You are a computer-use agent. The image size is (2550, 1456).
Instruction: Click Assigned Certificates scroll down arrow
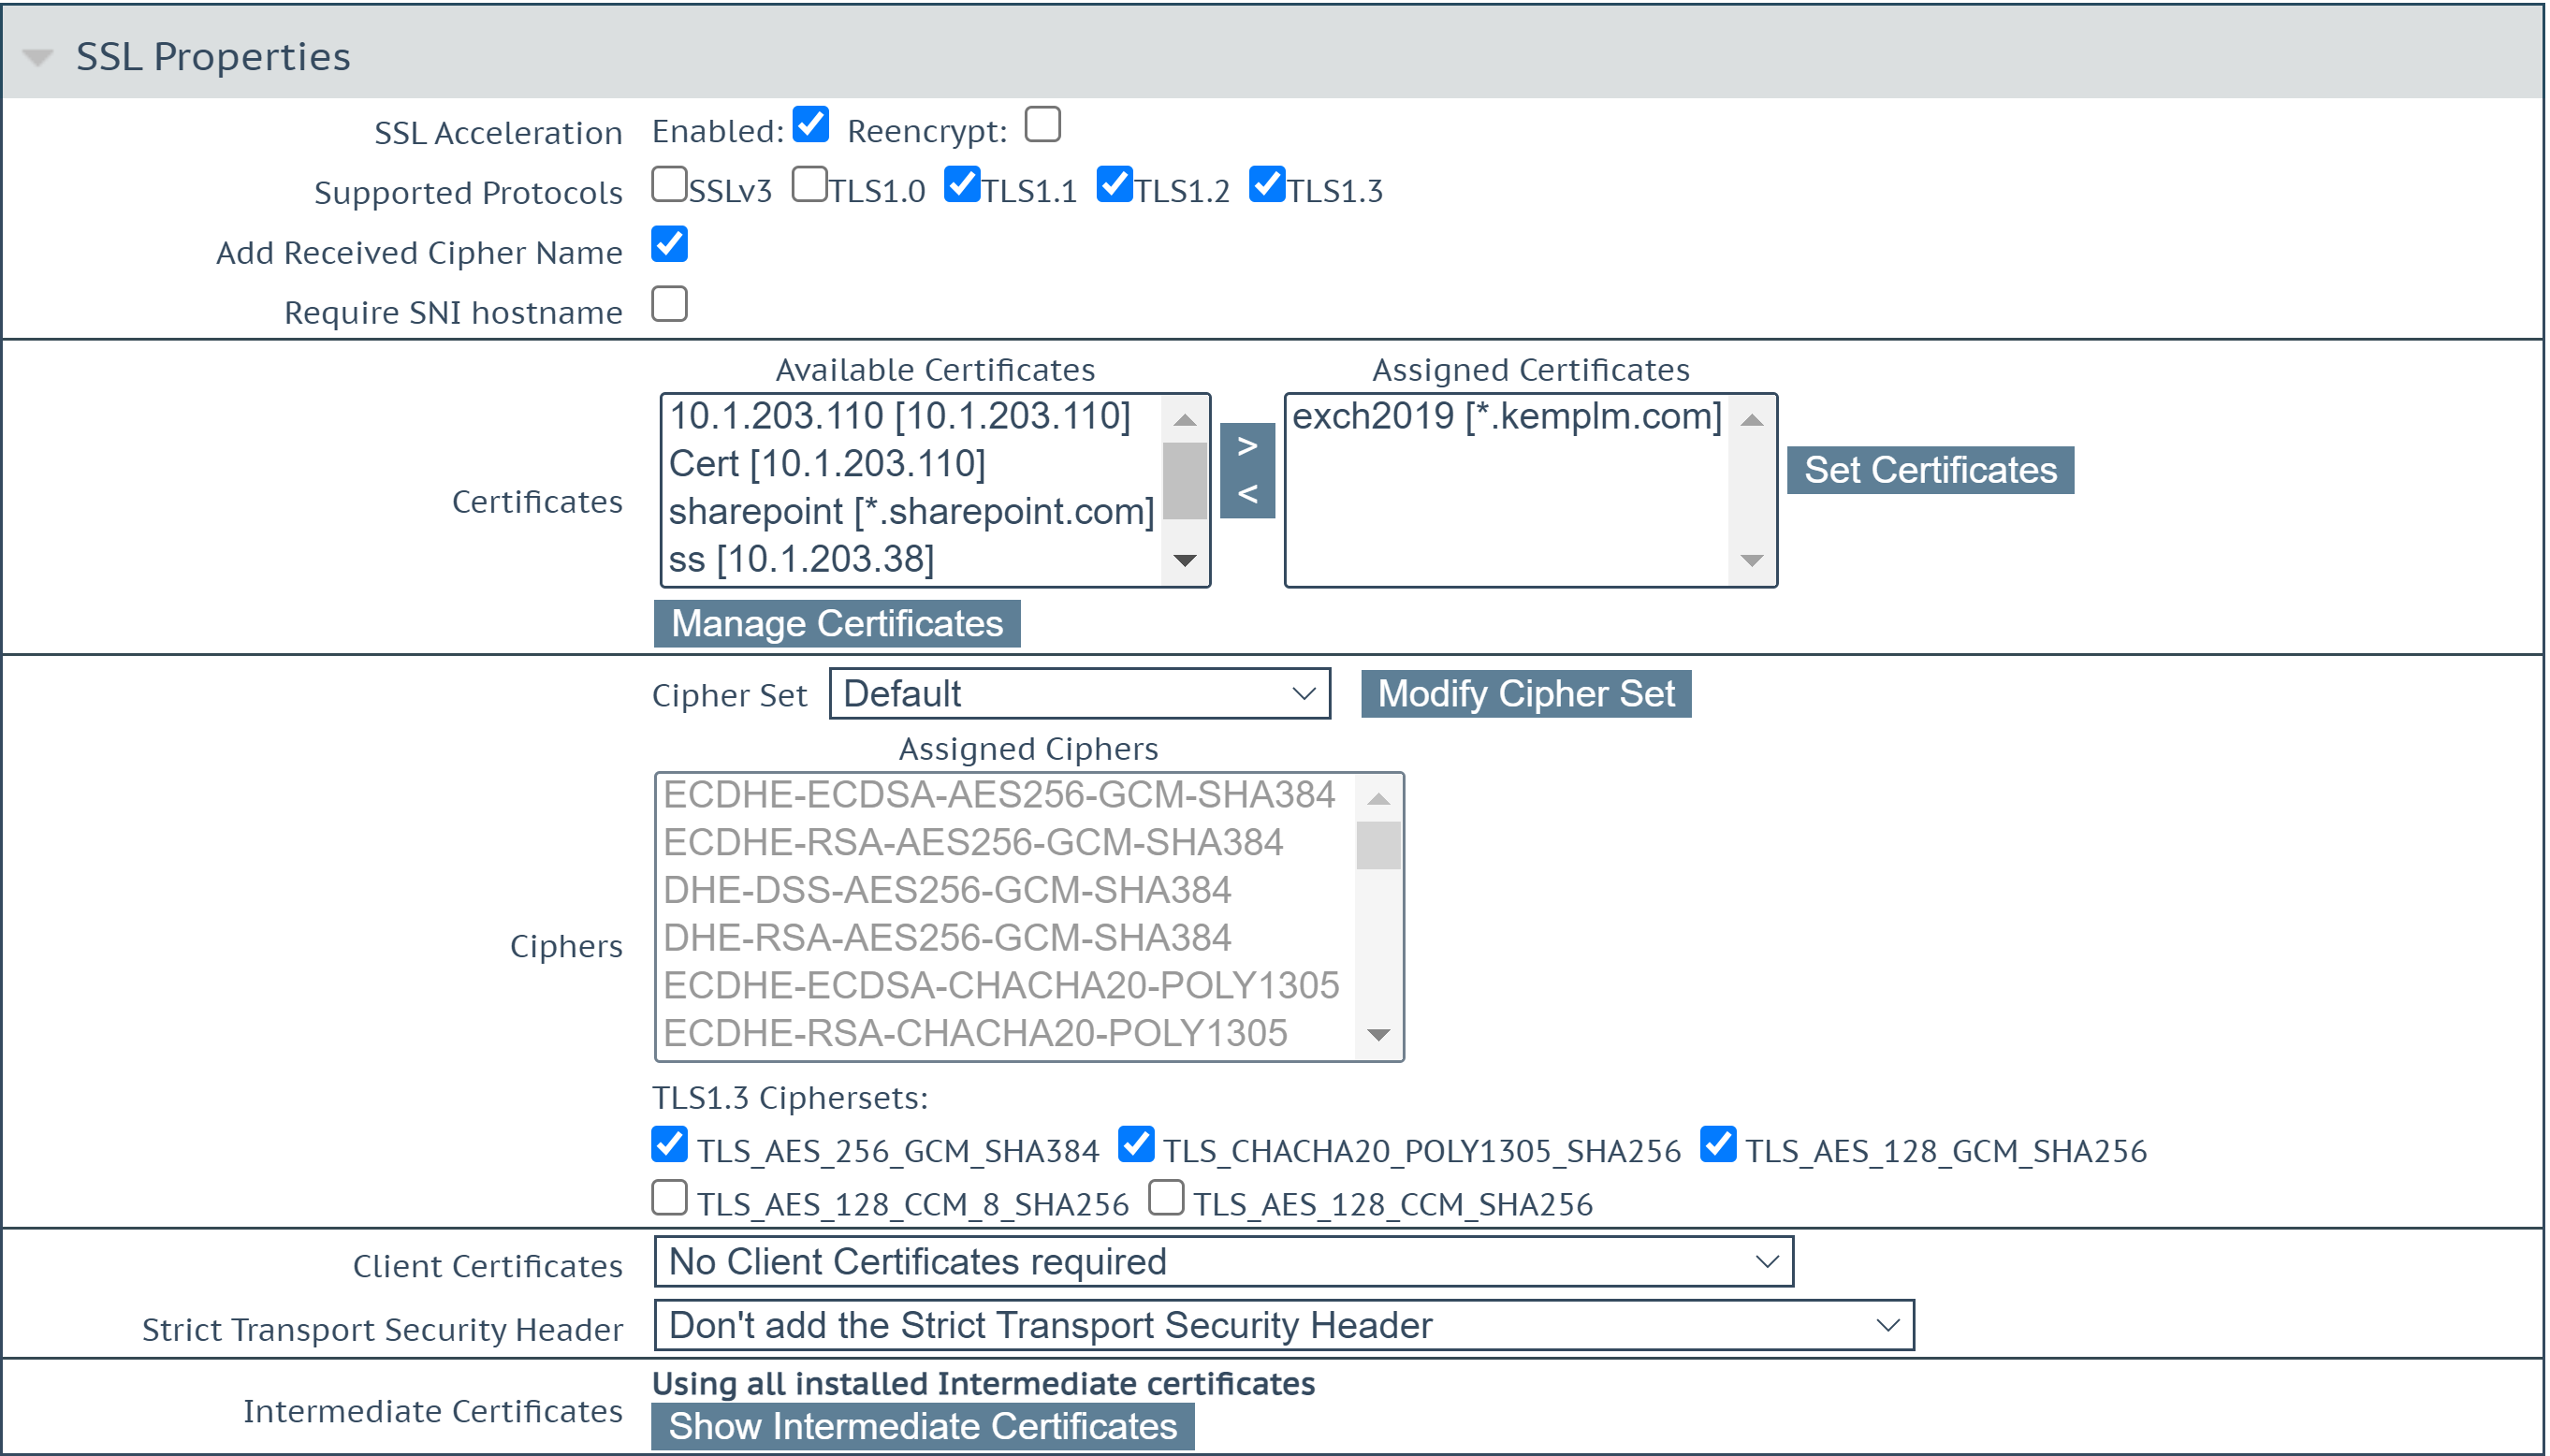1751,561
